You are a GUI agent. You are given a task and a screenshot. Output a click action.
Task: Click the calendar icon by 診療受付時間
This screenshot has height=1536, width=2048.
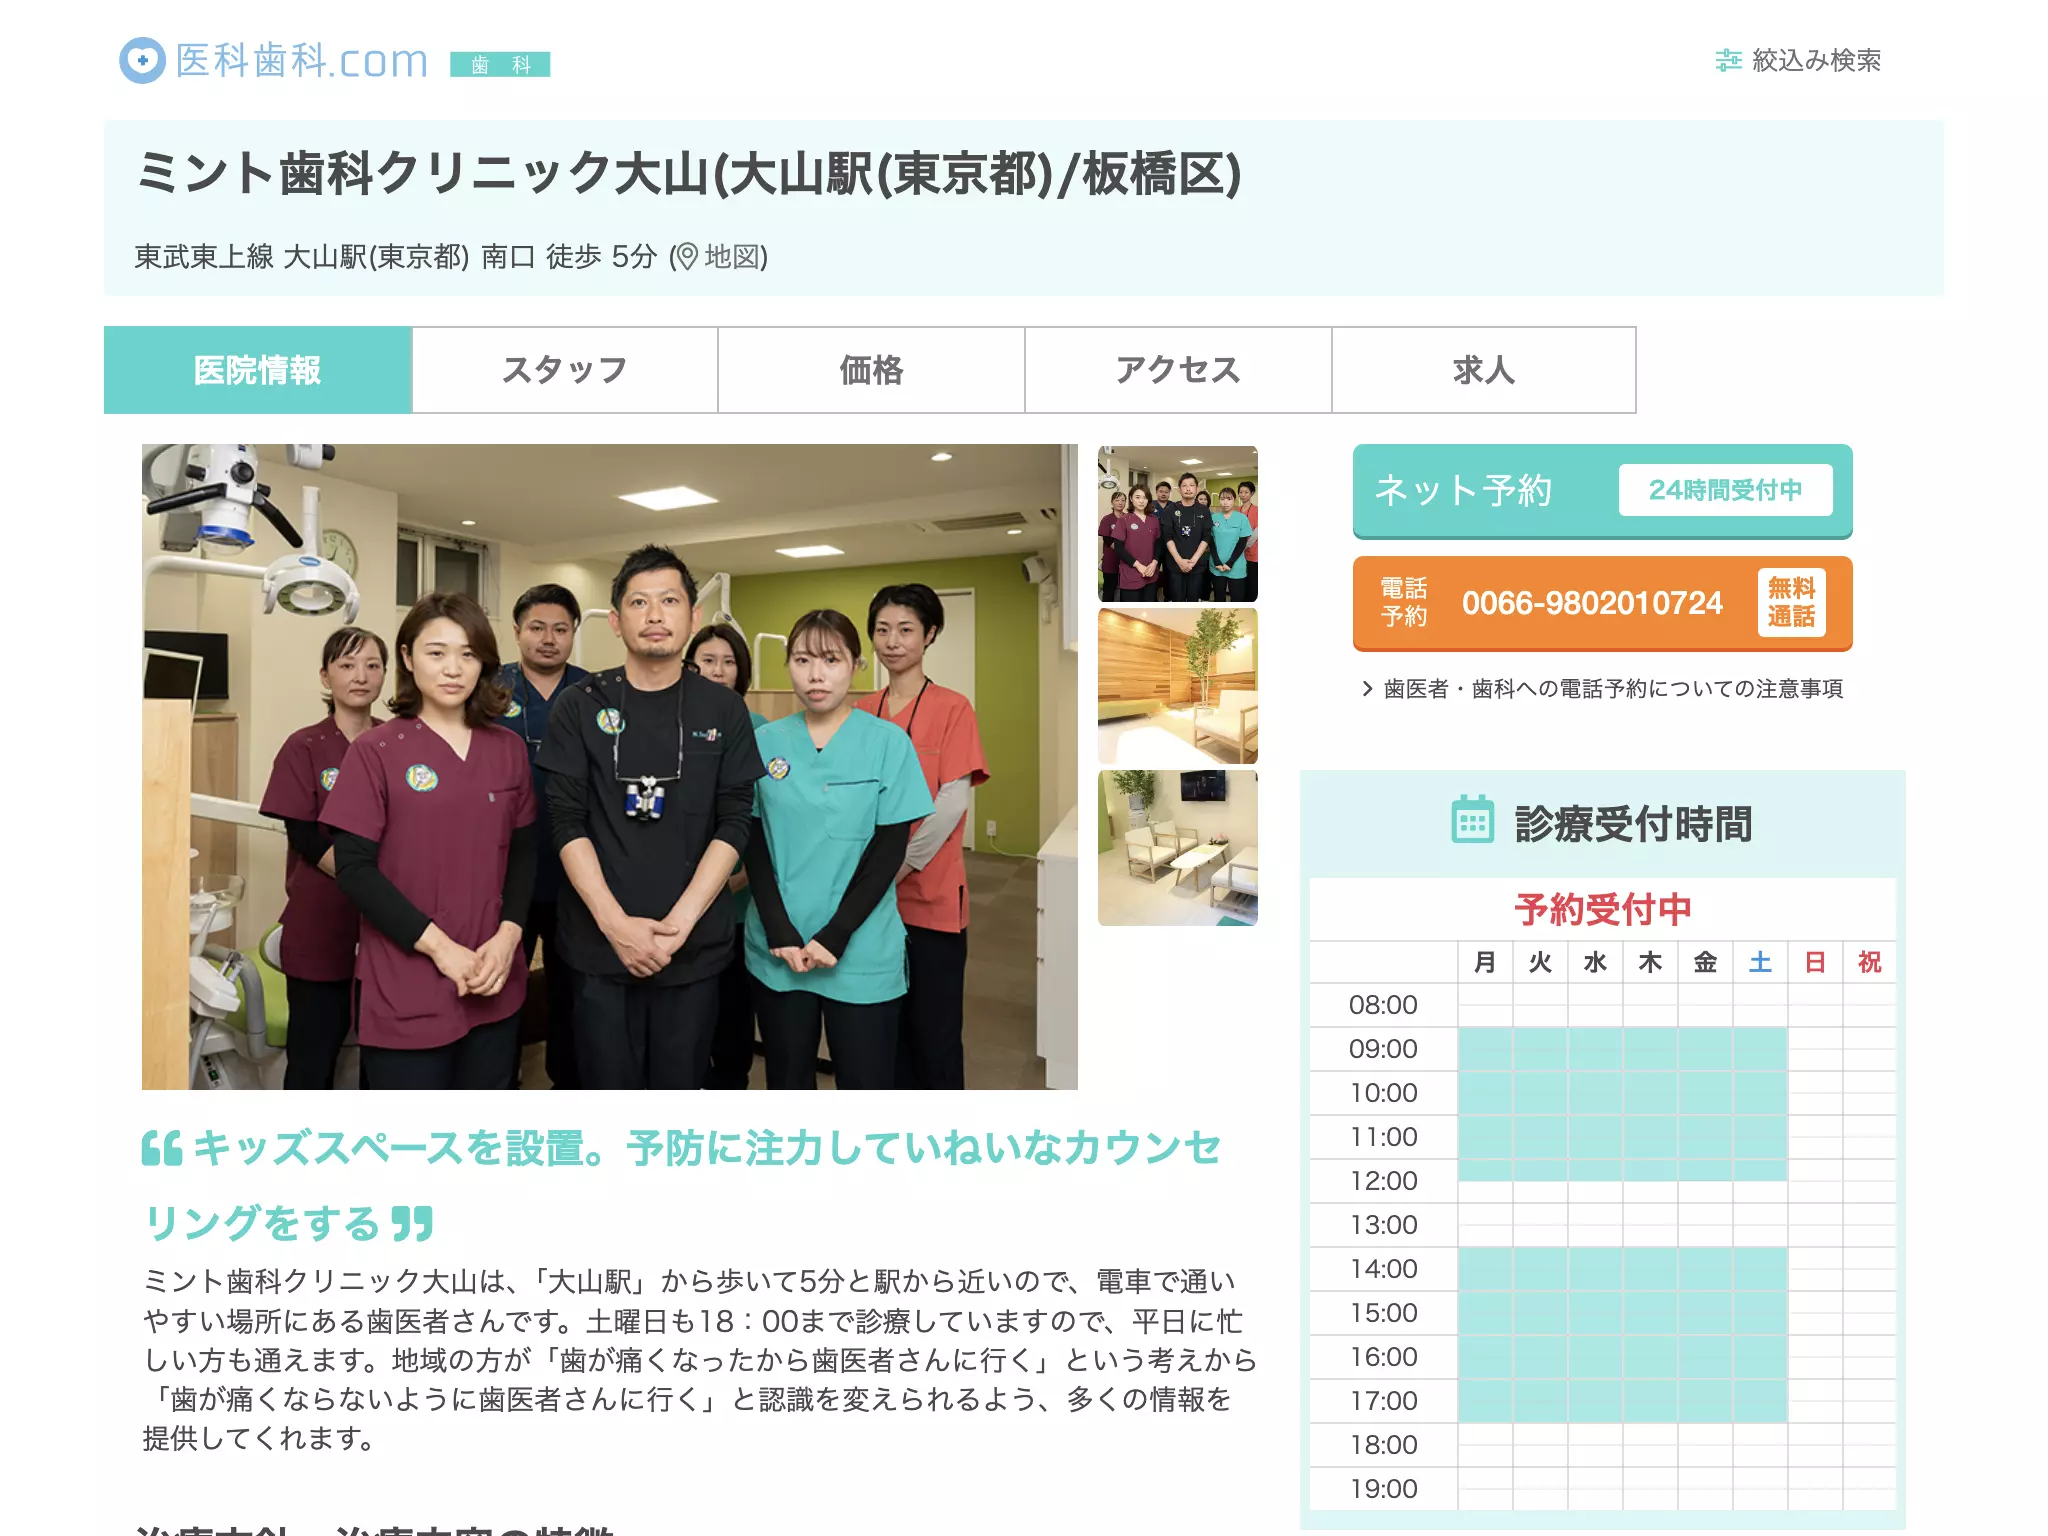[x=1472, y=820]
